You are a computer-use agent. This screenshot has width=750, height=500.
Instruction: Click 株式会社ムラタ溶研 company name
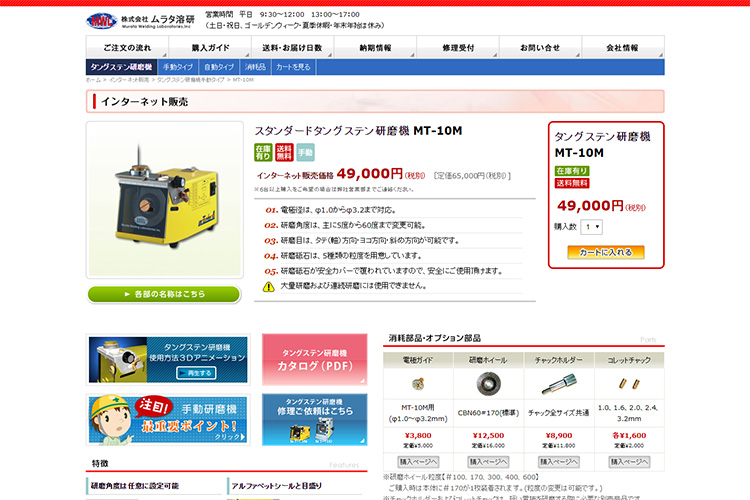coord(158,19)
